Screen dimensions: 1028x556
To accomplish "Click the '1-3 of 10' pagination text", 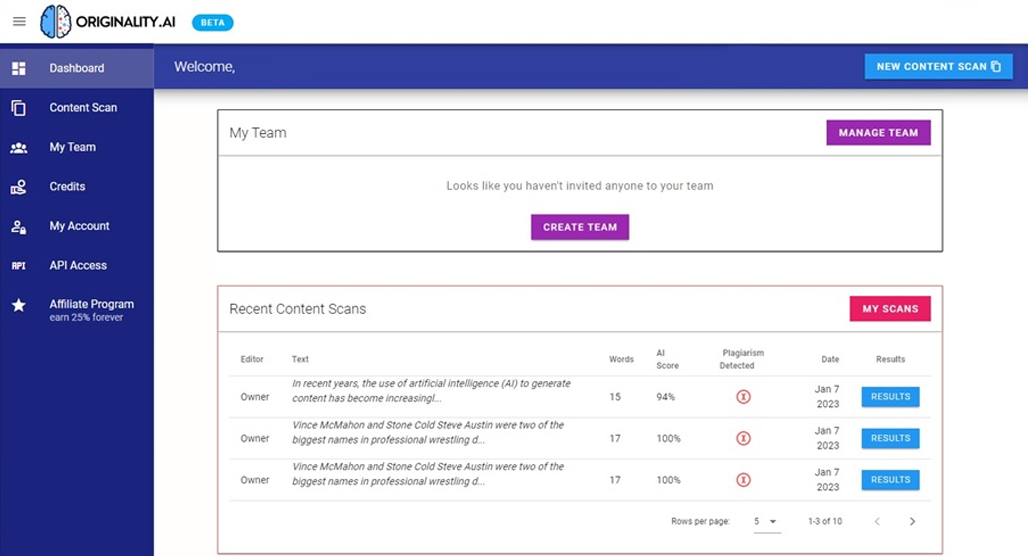I will pyautogui.click(x=825, y=521).
